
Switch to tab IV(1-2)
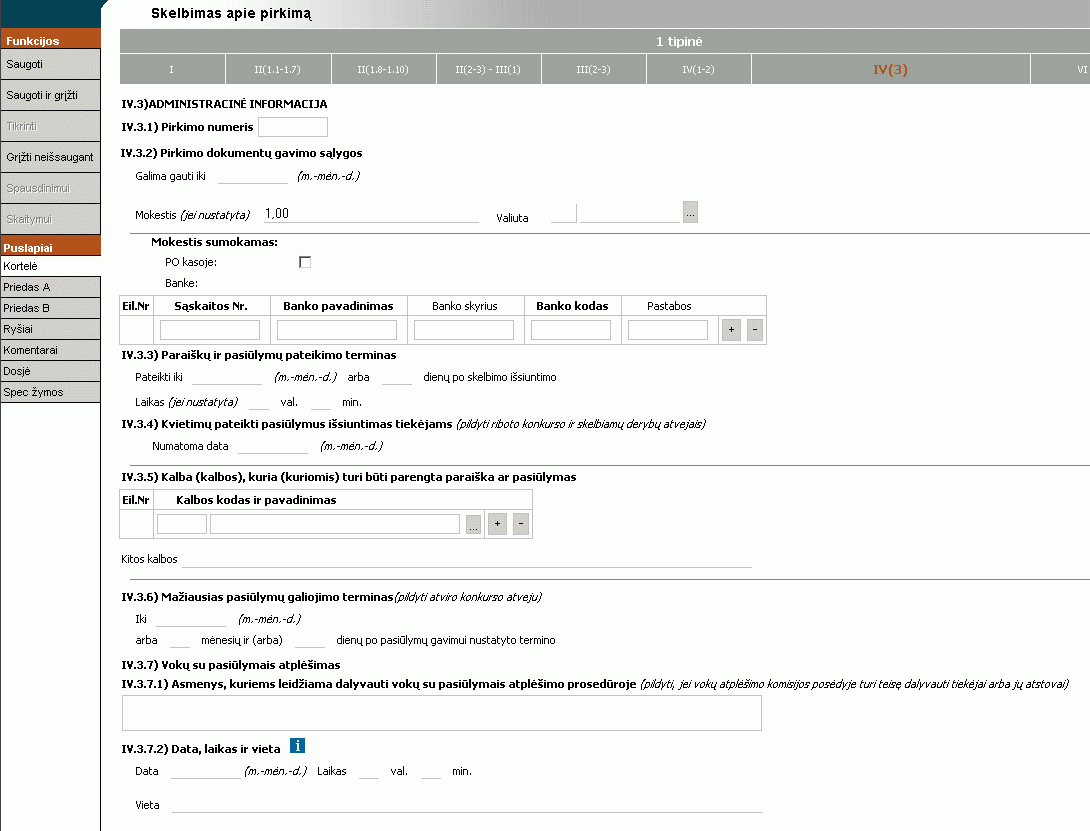(699, 70)
